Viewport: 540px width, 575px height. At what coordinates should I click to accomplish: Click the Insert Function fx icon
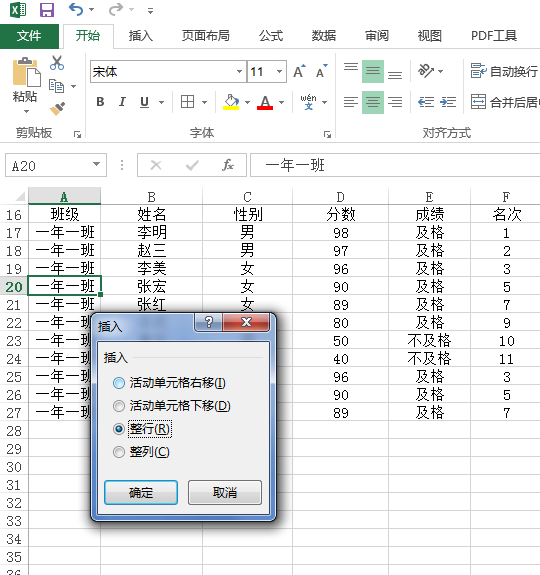pyautogui.click(x=228, y=165)
